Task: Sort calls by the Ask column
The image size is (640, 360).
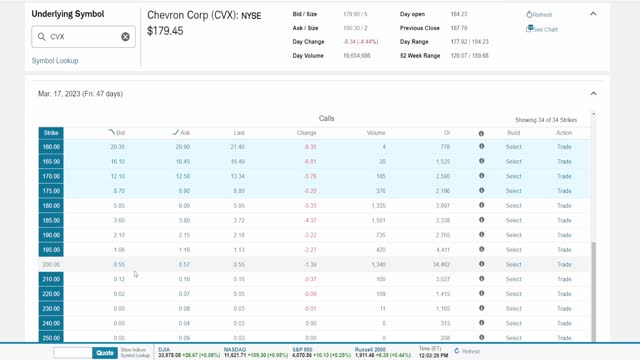Action: tap(181, 133)
